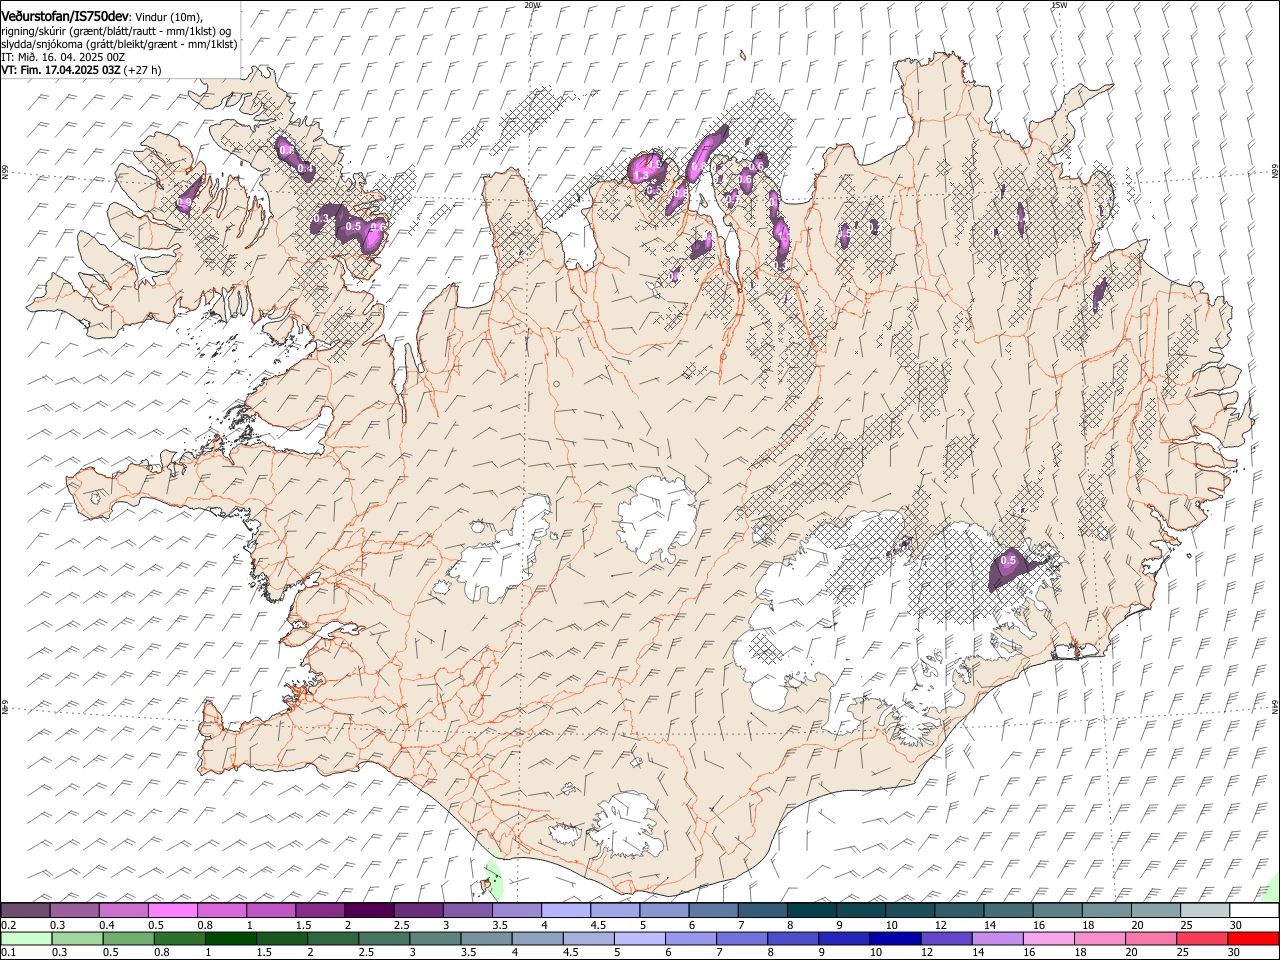The image size is (1280, 960).
Task: Pick bottom legend swatch between 2 and 2.5
Action: (x=333, y=938)
